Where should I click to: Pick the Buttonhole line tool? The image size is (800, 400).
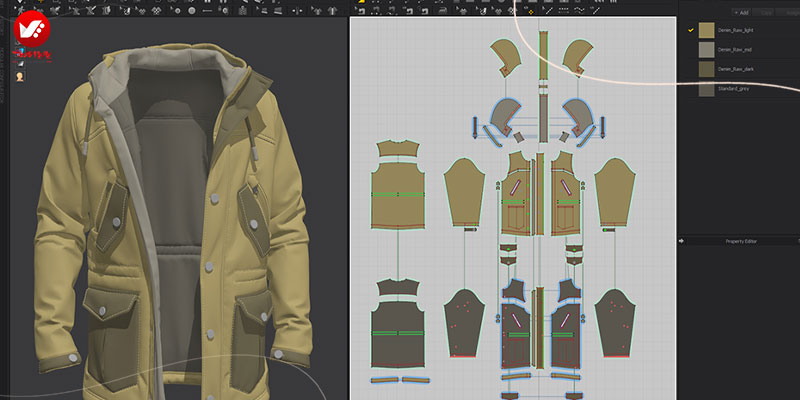point(207,10)
